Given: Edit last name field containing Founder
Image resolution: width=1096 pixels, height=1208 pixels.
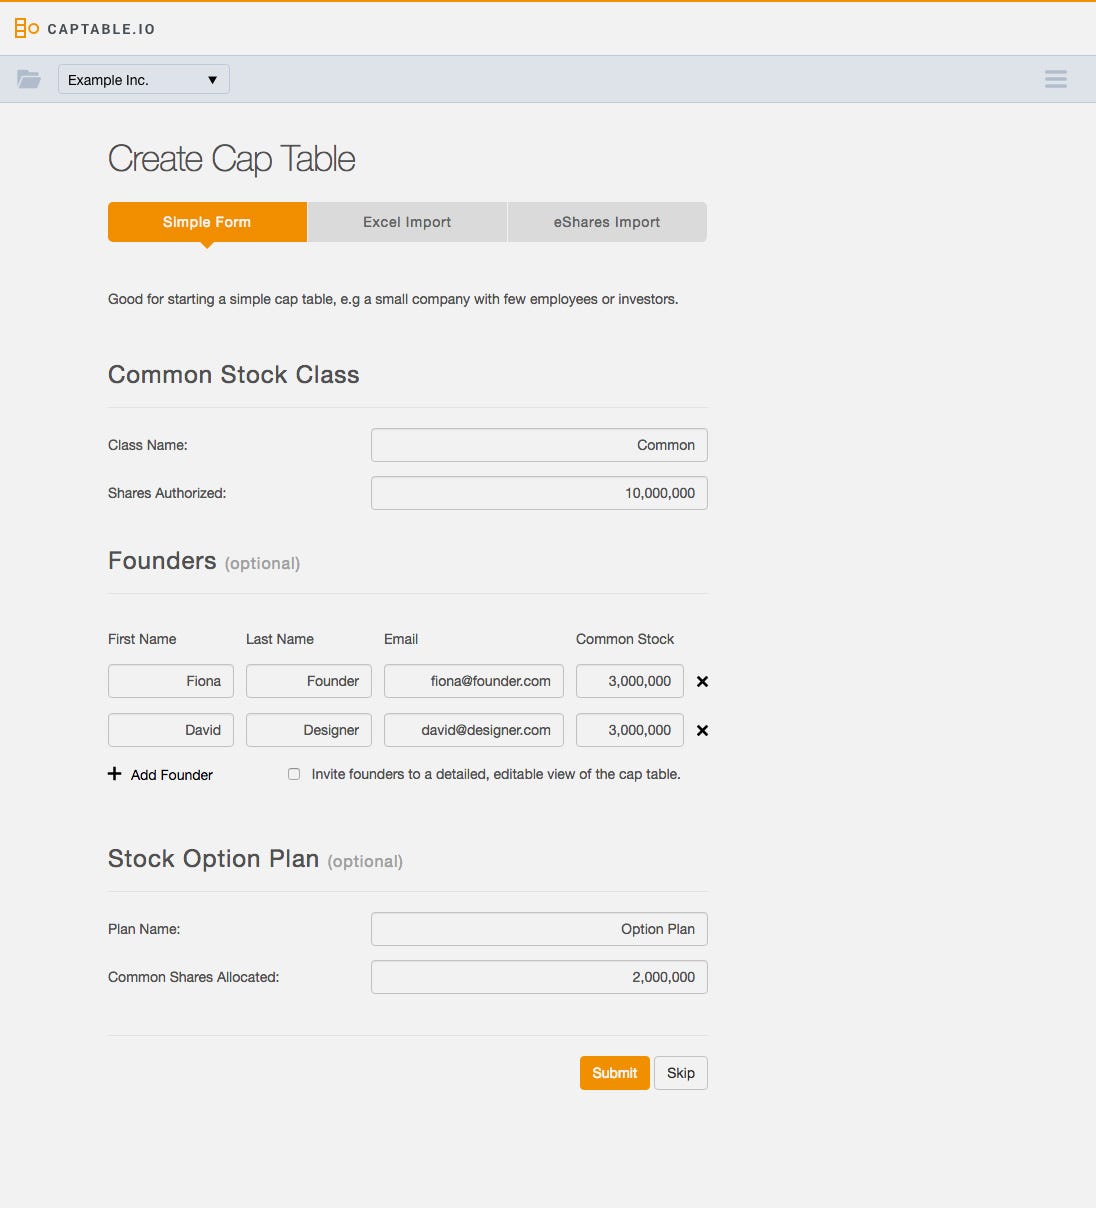Looking at the screenshot, I should [309, 681].
